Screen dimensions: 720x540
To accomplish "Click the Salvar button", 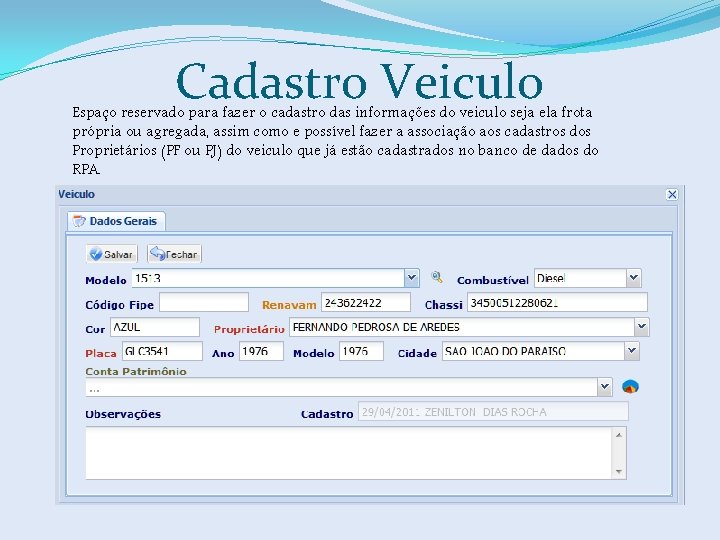I will (112, 253).
